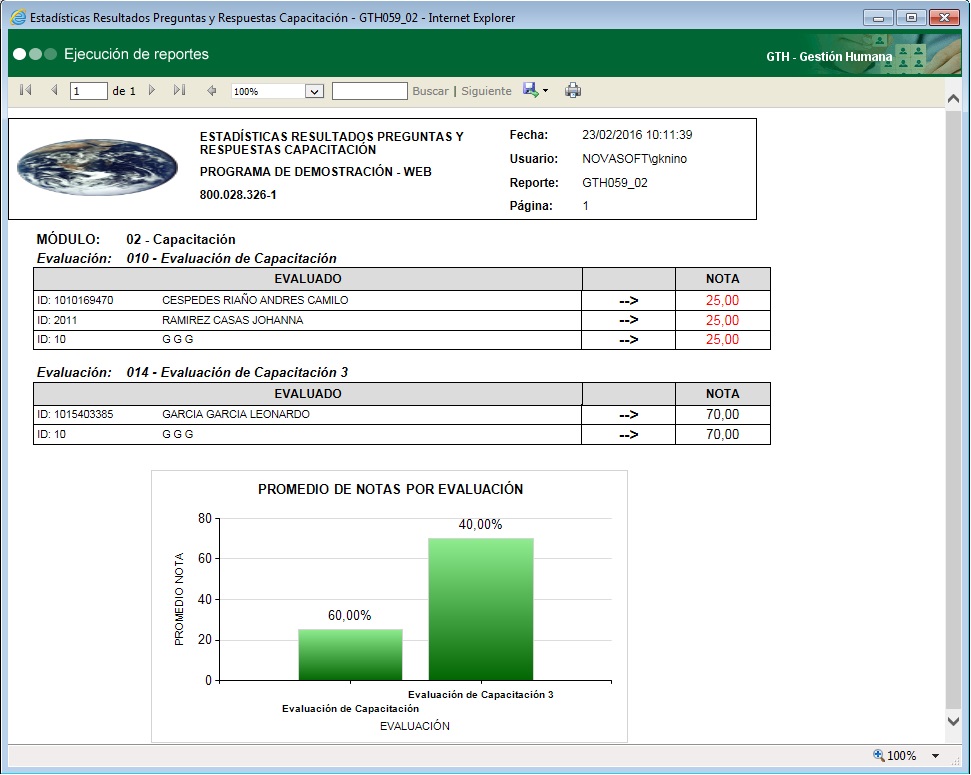The width and height of the screenshot is (971, 775).
Task: Open the report zoom level dropdown showing 100%
Action: click(277, 90)
